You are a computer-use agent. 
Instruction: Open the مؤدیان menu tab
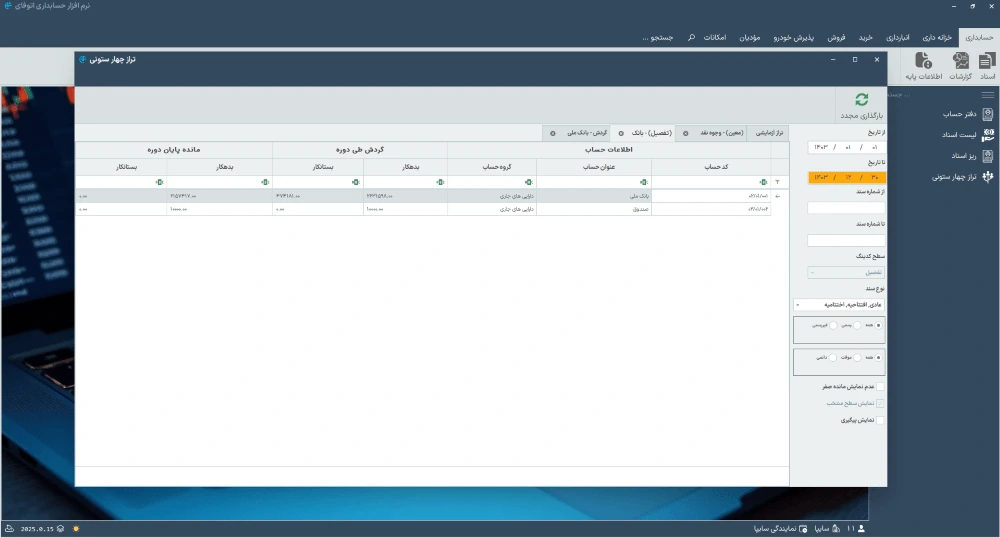[x=749, y=38]
